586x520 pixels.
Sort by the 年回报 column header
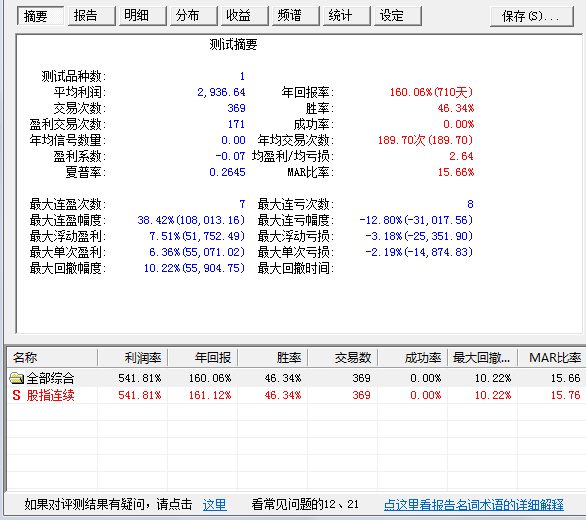click(x=203, y=358)
